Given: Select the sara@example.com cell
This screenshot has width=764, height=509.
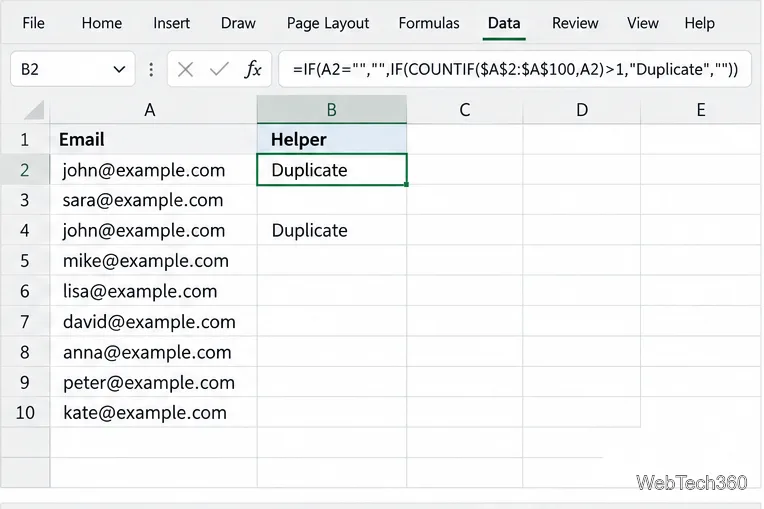Looking at the screenshot, I should coord(153,200).
